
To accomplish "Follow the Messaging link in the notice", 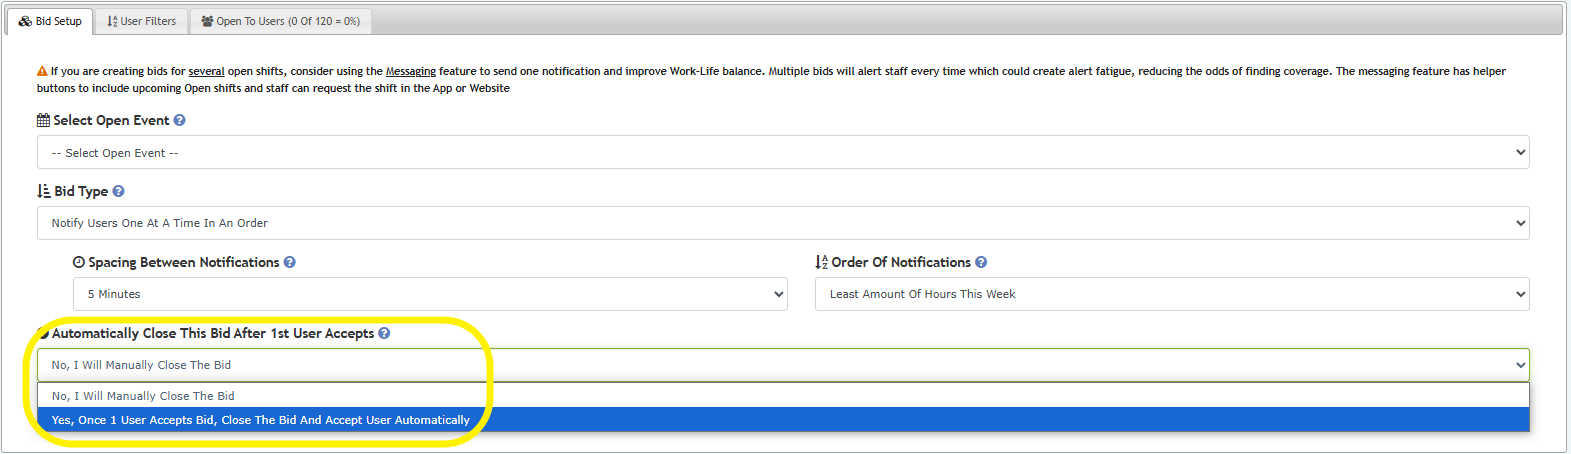I will (x=411, y=71).
